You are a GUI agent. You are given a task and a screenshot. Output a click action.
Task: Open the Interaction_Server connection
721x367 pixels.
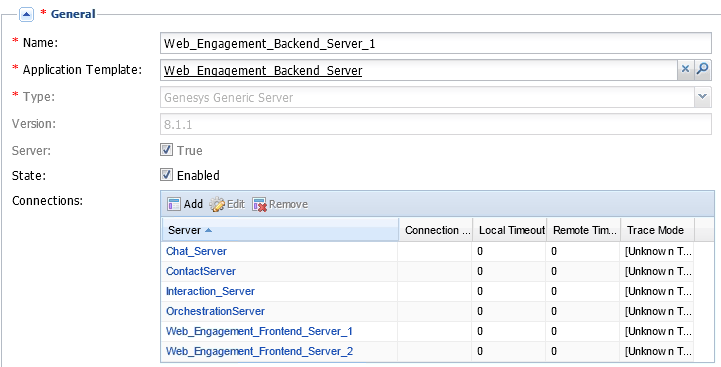click(x=210, y=291)
